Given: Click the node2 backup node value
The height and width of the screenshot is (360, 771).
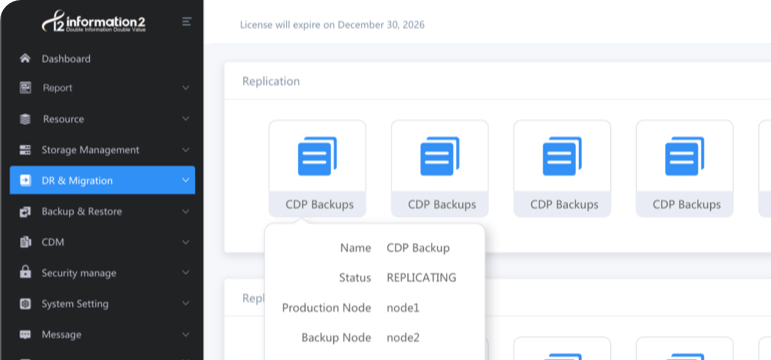Looking at the screenshot, I should pyautogui.click(x=403, y=338).
